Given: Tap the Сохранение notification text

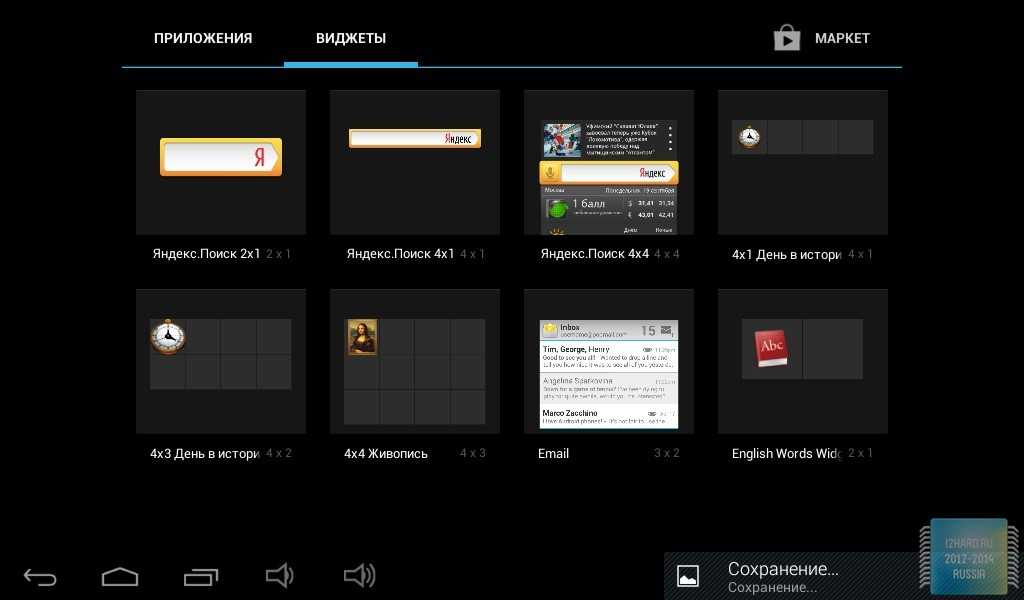Looking at the screenshot, I should pyautogui.click(x=783, y=570).
